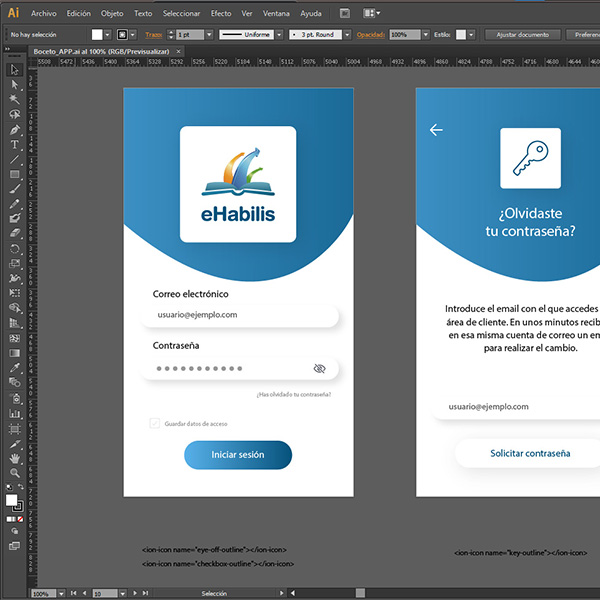
Task: Select the Rectangle tool
Action: point(15,174)
